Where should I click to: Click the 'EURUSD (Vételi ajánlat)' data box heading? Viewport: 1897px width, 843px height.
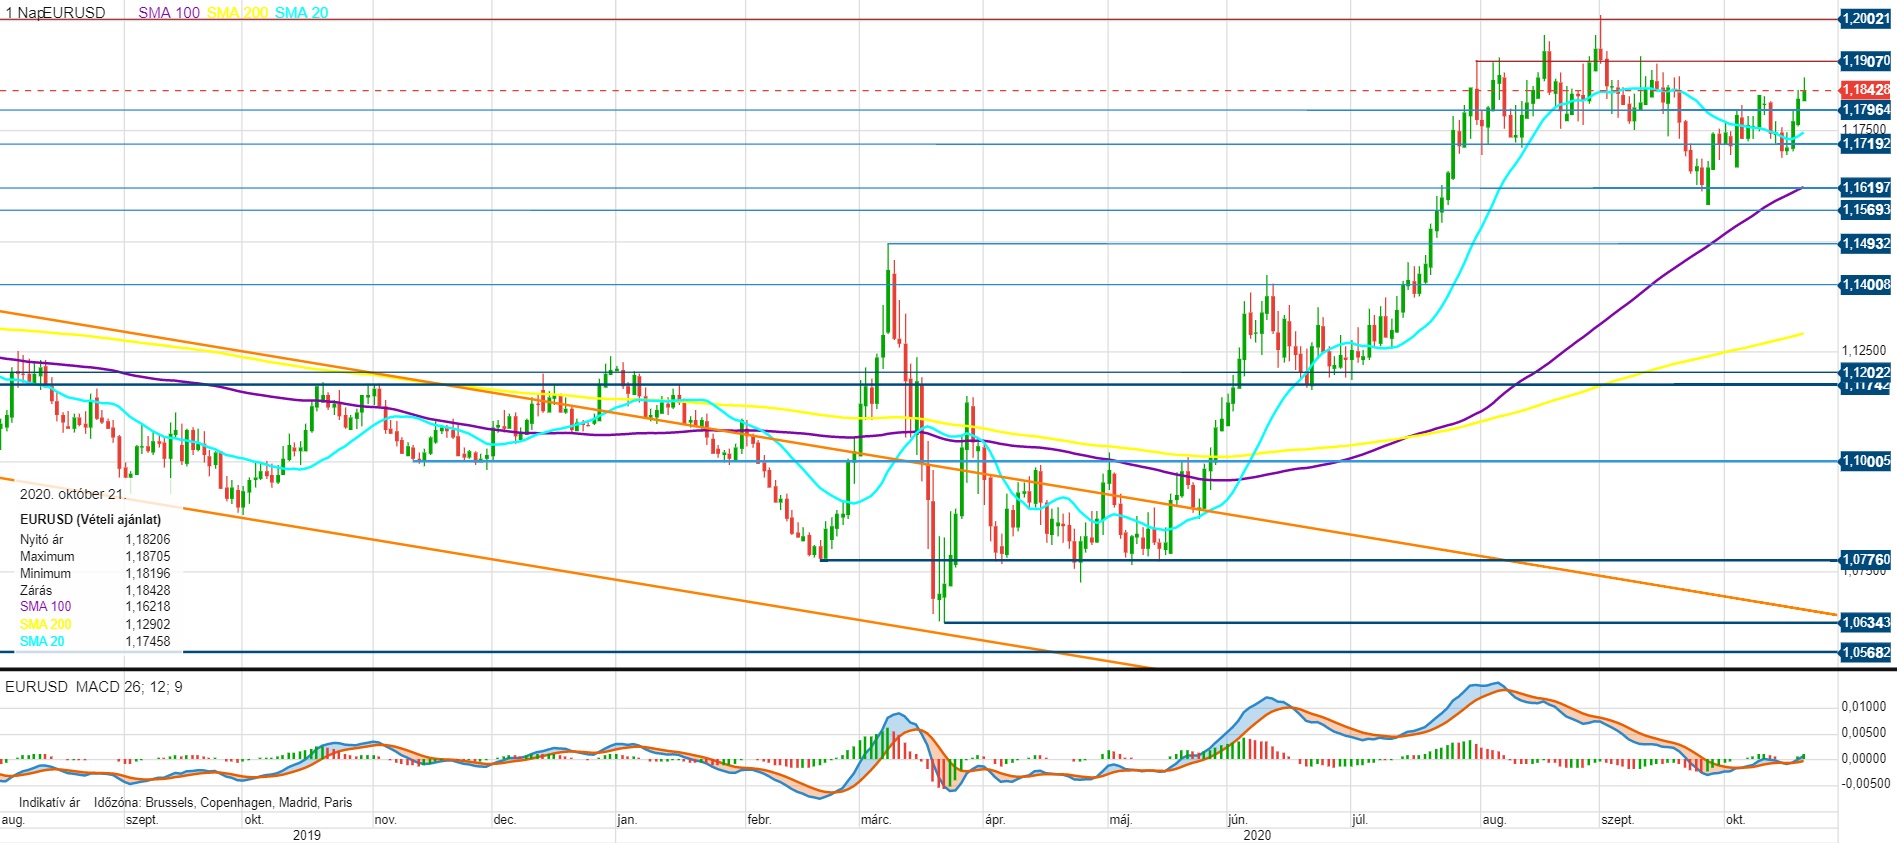[90, 520]
